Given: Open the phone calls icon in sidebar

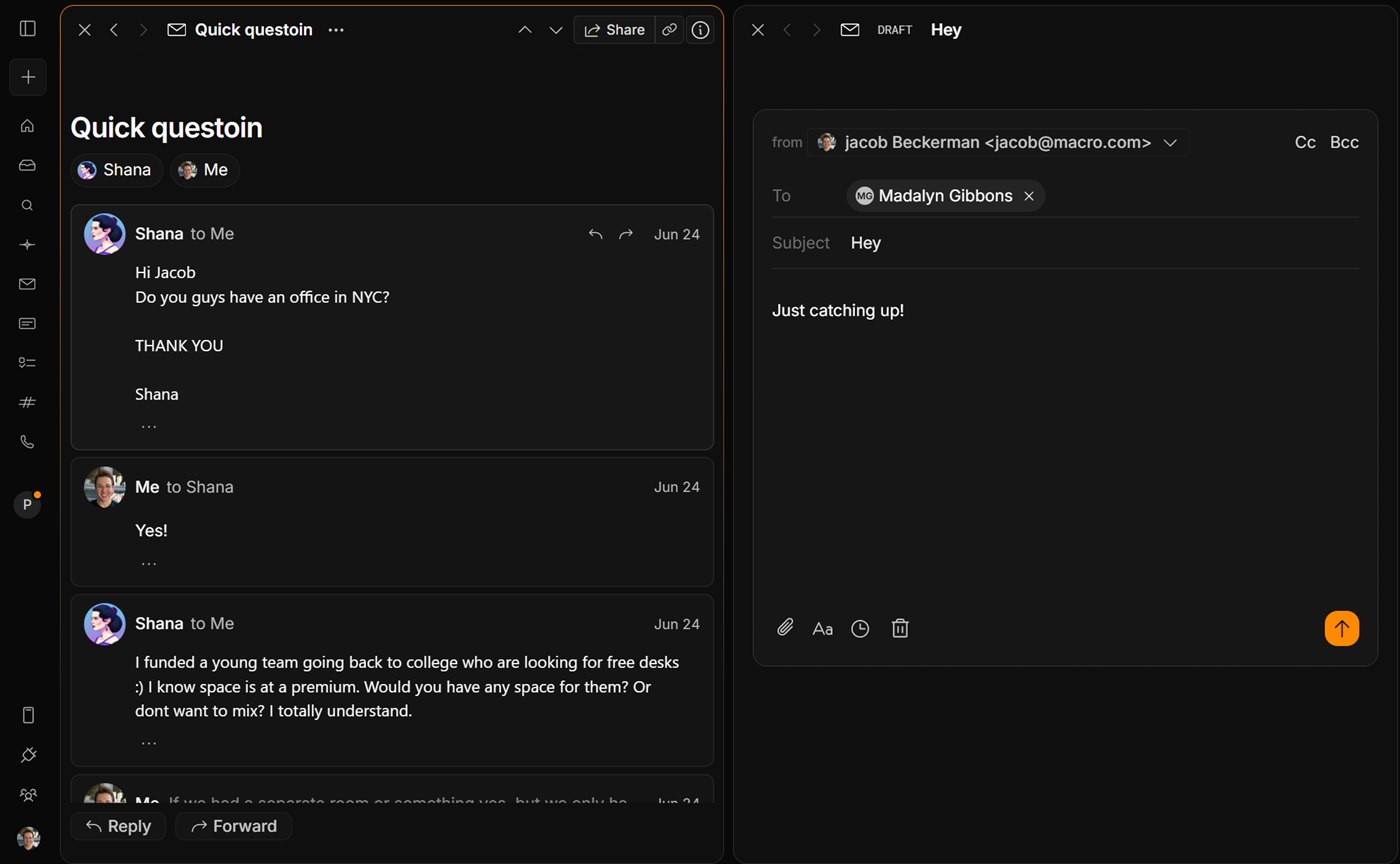Looking at the screenshot, I should click(28, 442).
